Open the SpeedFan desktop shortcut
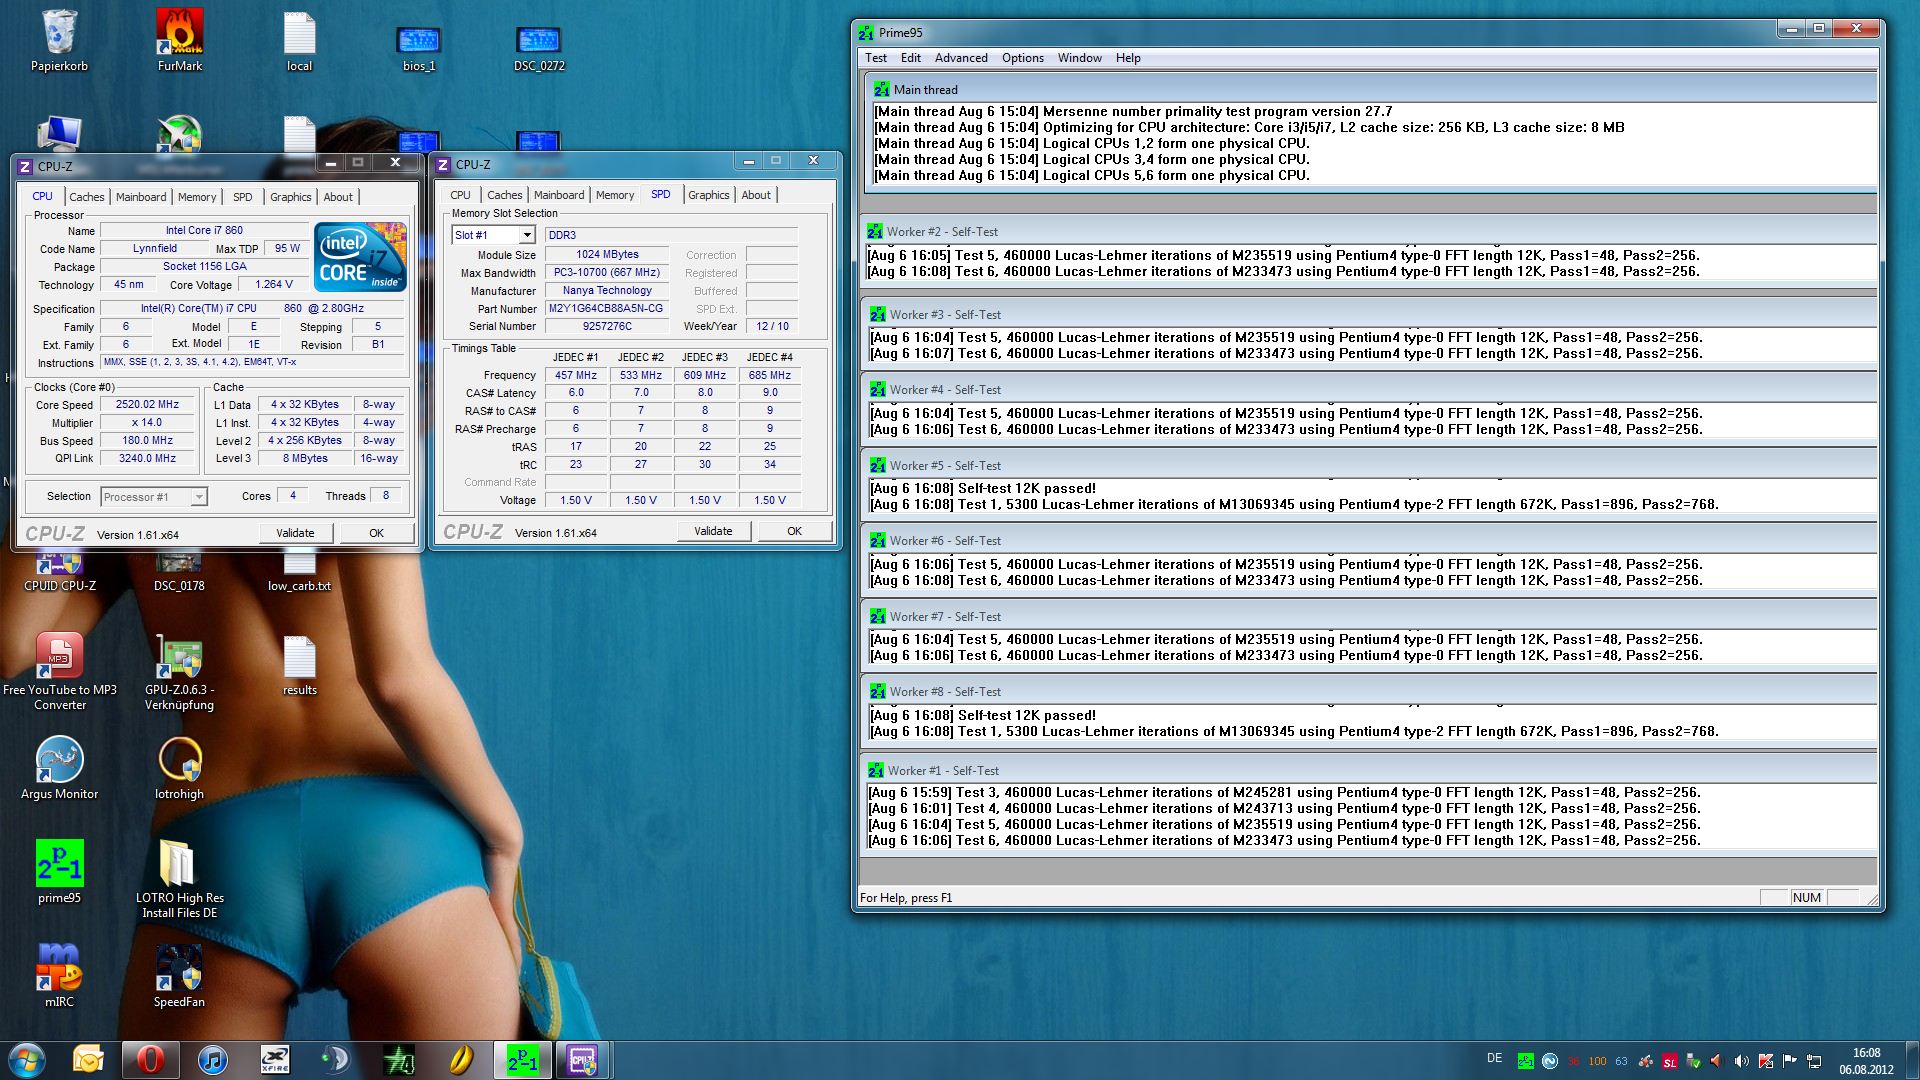 click(x=180, y=968)
